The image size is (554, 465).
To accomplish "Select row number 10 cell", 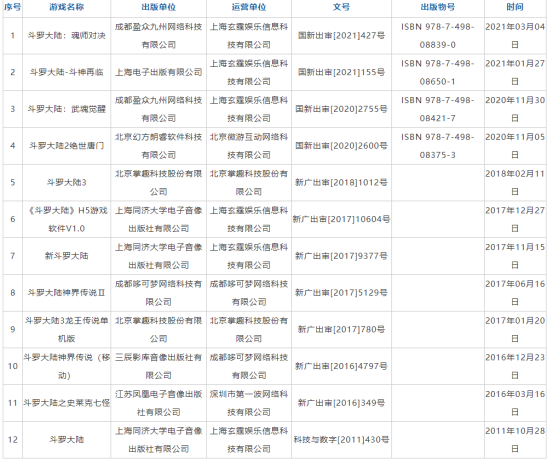I will [x=13, y=366].
